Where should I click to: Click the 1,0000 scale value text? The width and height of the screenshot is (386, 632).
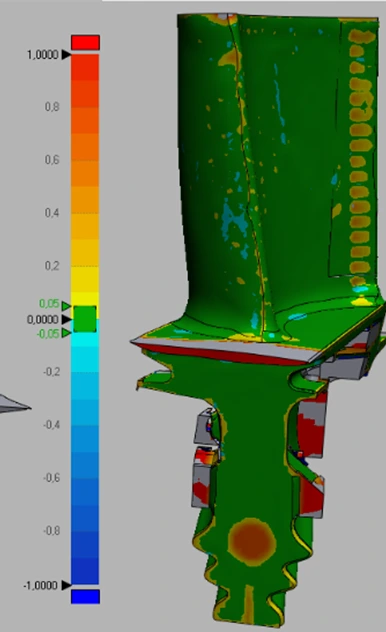(43, 55)
